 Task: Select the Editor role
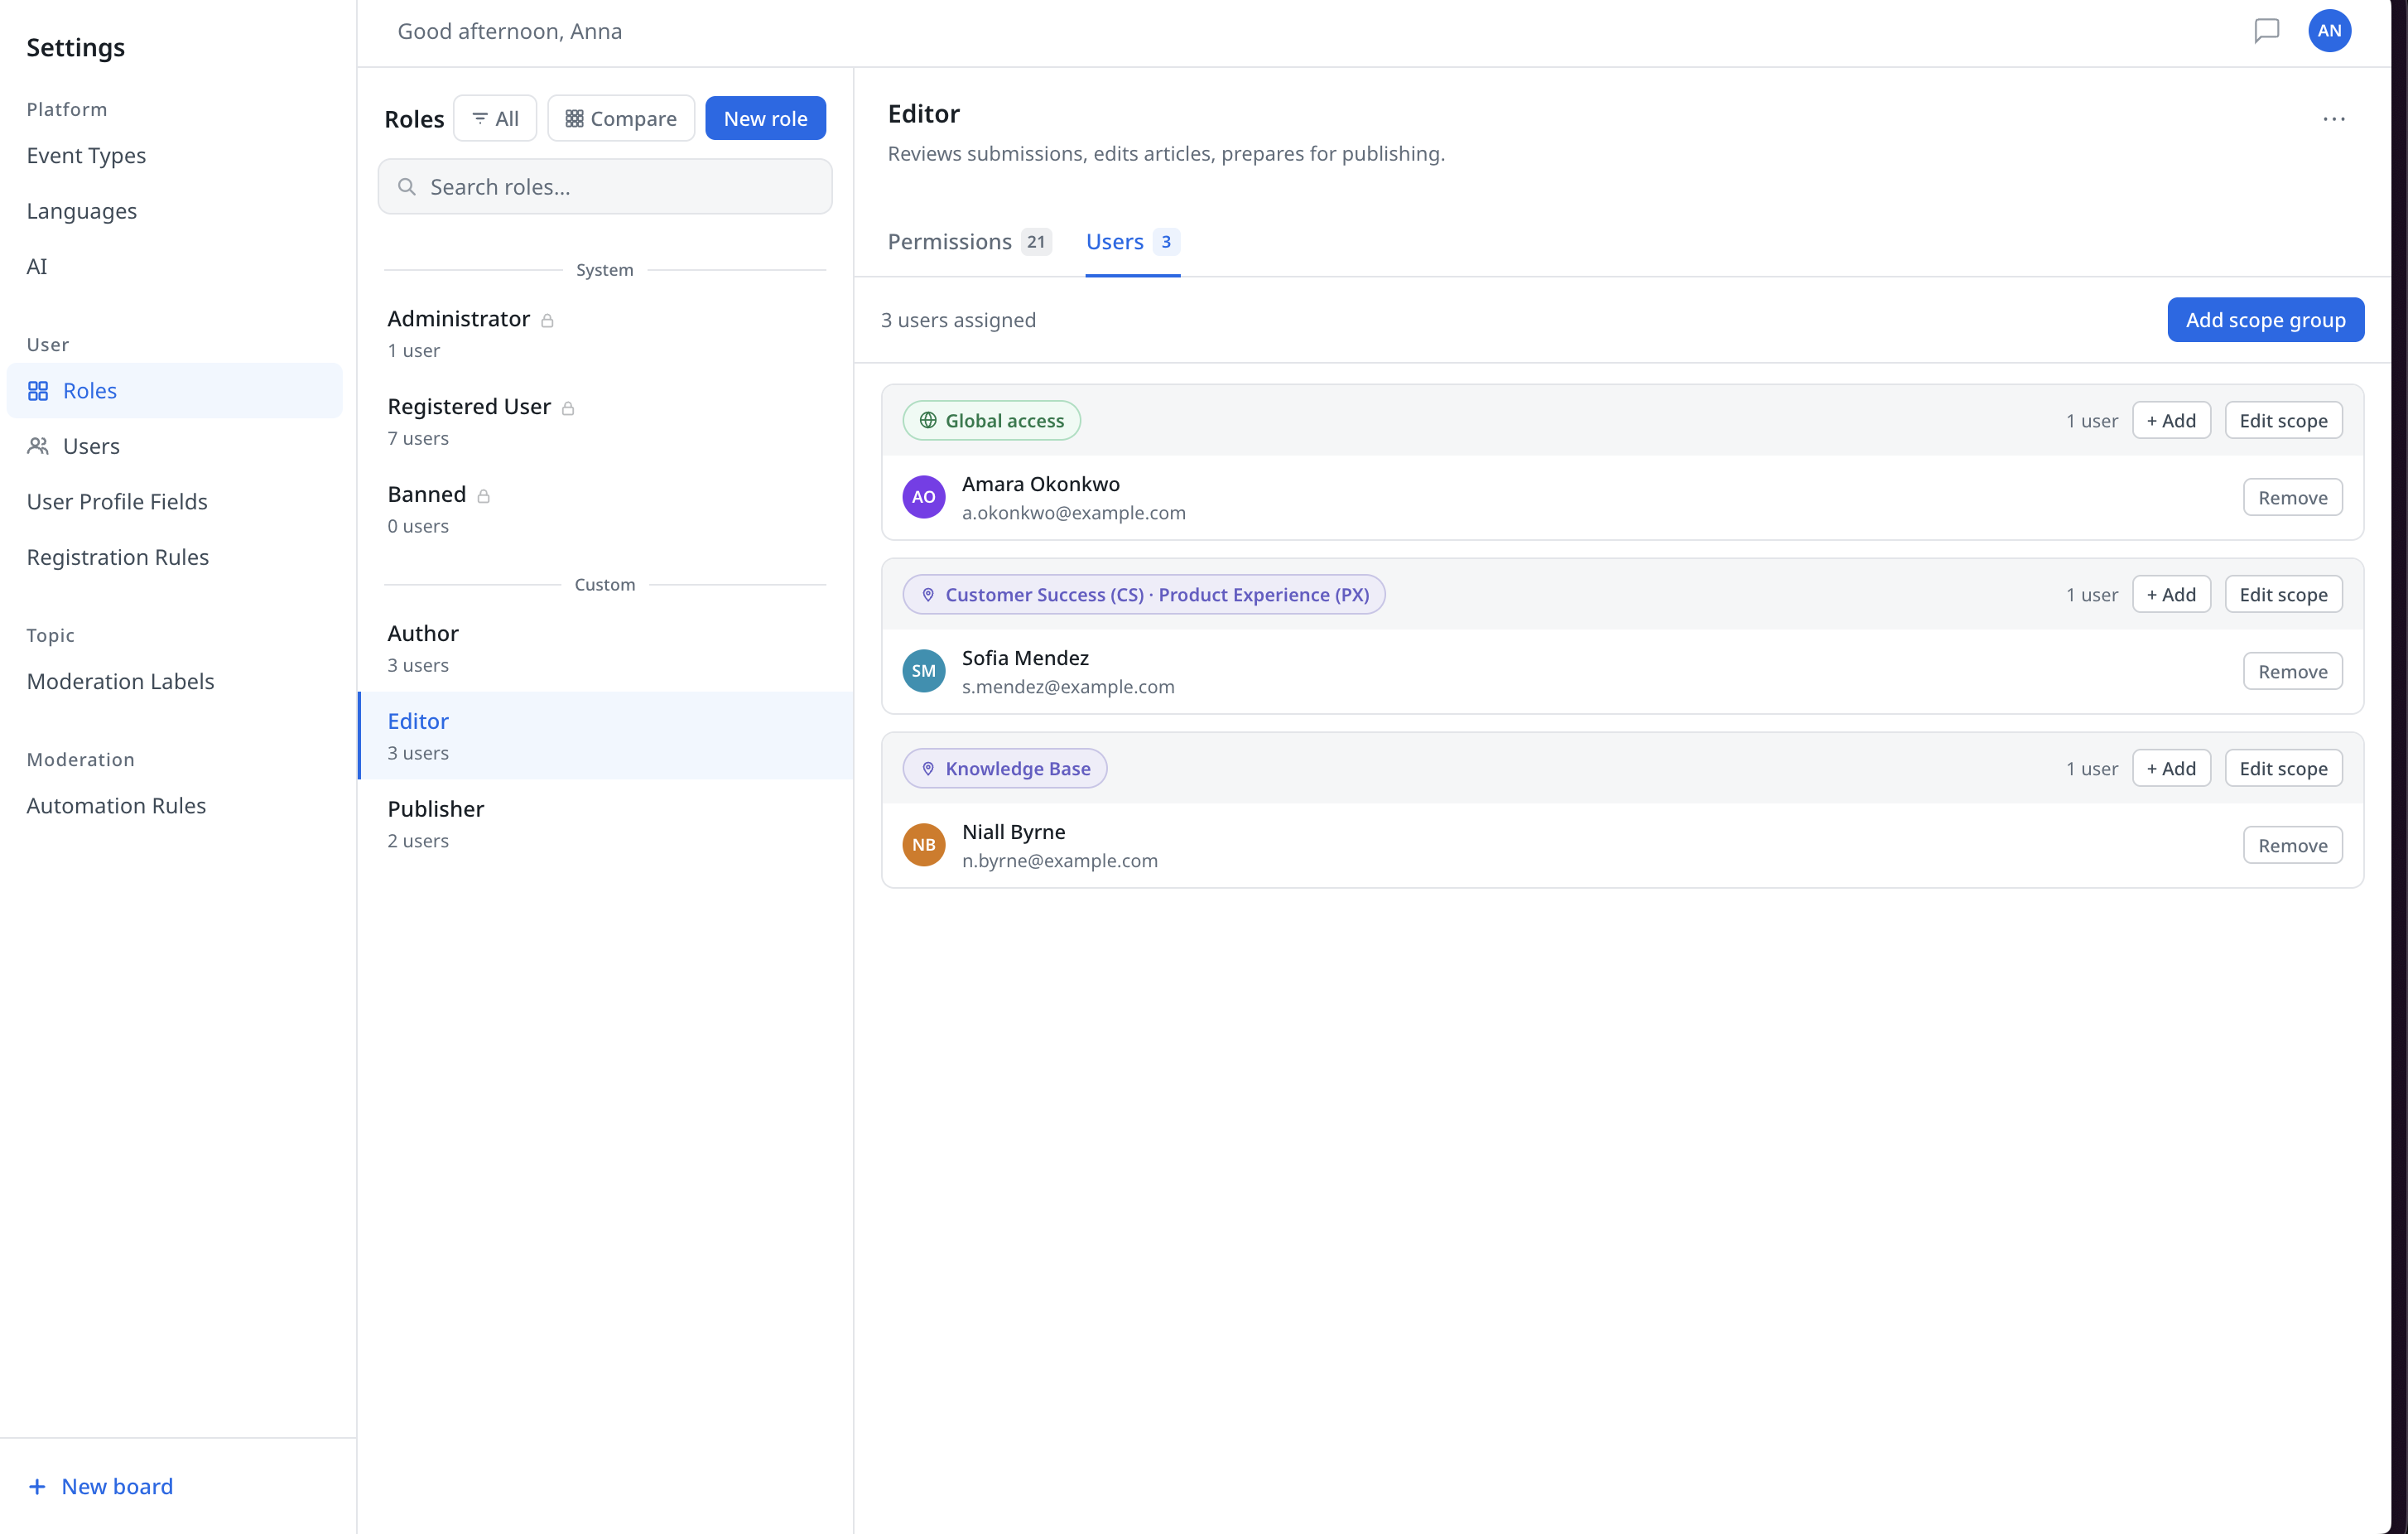tap(605, 736)
